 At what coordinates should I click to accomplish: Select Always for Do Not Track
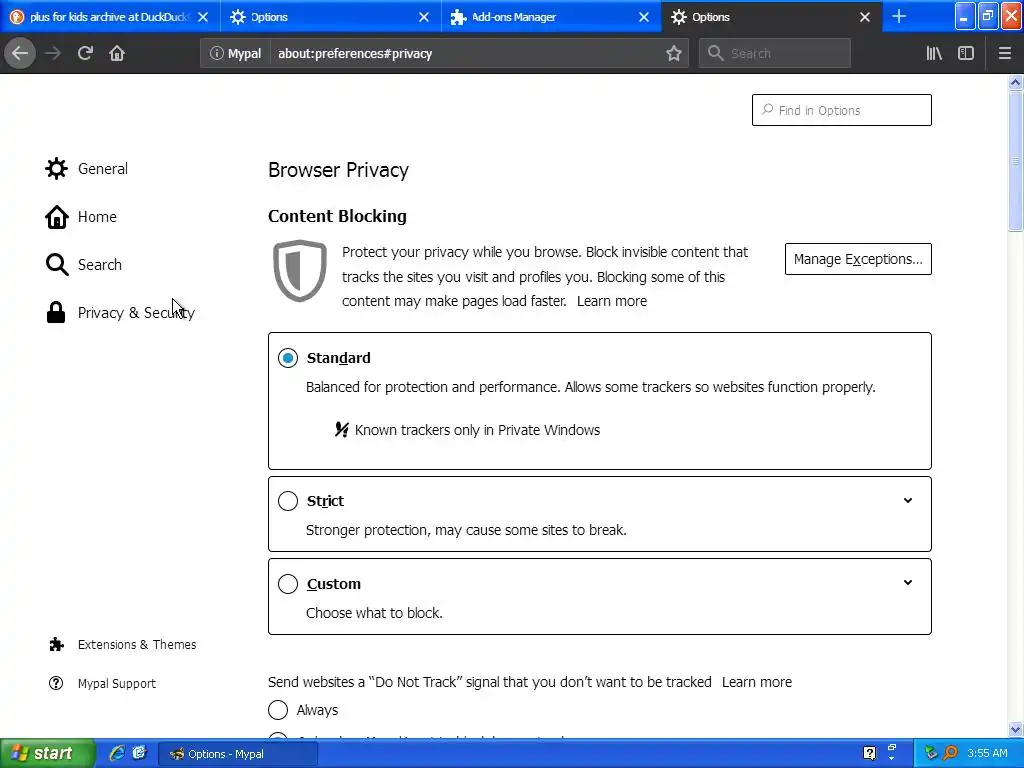tap(278, 710)
